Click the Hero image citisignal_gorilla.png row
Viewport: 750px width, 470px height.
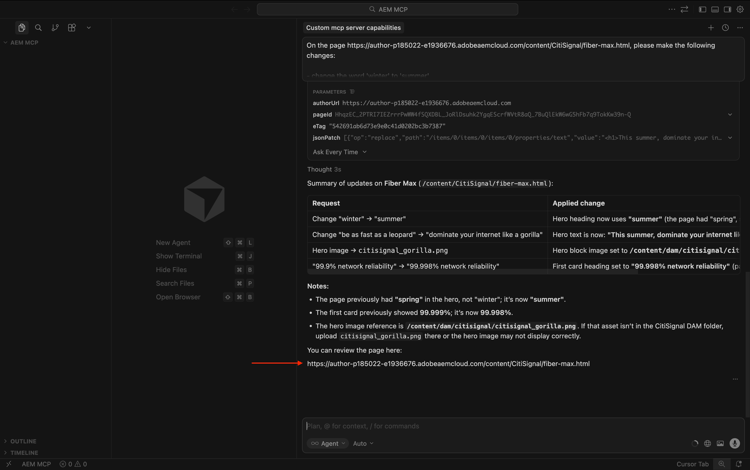(523, 251)
